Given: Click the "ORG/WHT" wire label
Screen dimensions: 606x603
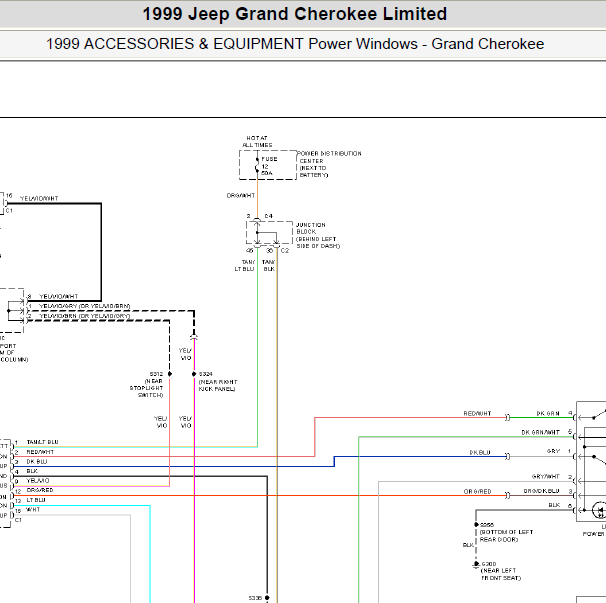Looking at the screenshot, I should pos(241,196).
